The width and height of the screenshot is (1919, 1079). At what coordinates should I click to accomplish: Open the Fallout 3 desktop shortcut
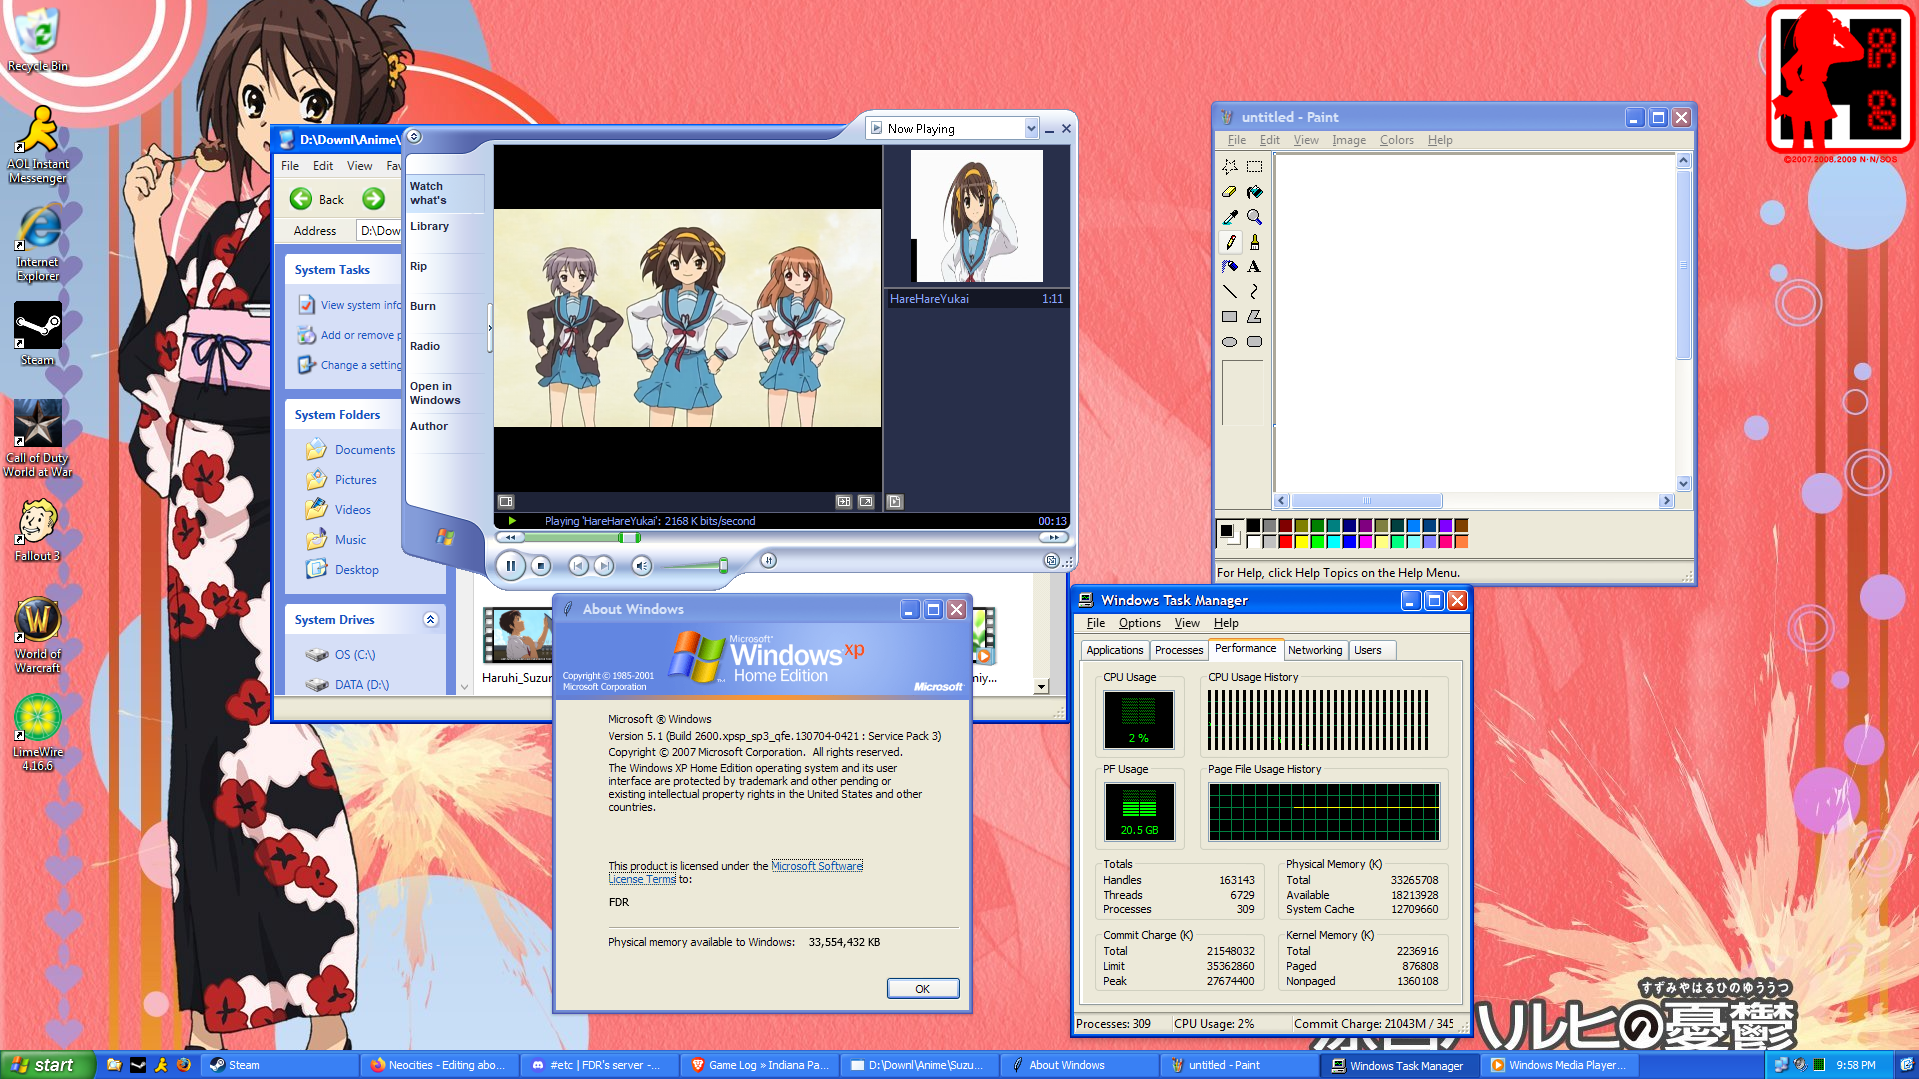(38, 531)
